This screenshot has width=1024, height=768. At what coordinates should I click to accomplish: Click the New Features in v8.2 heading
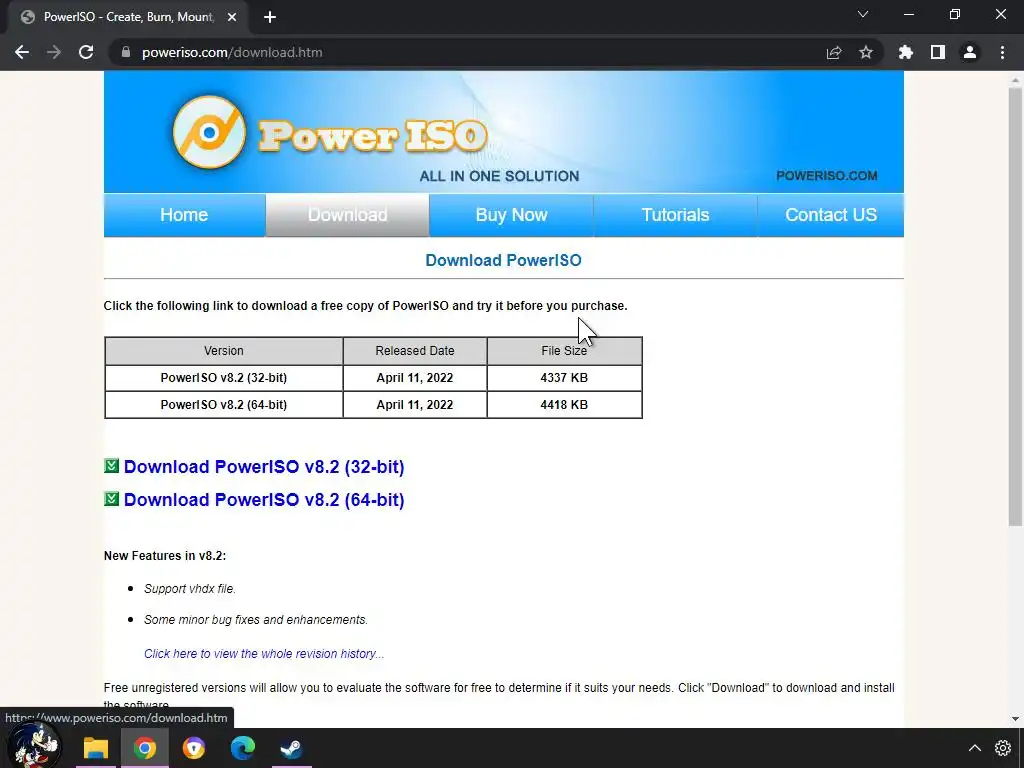pyautogui.click(x=165, y=556)
